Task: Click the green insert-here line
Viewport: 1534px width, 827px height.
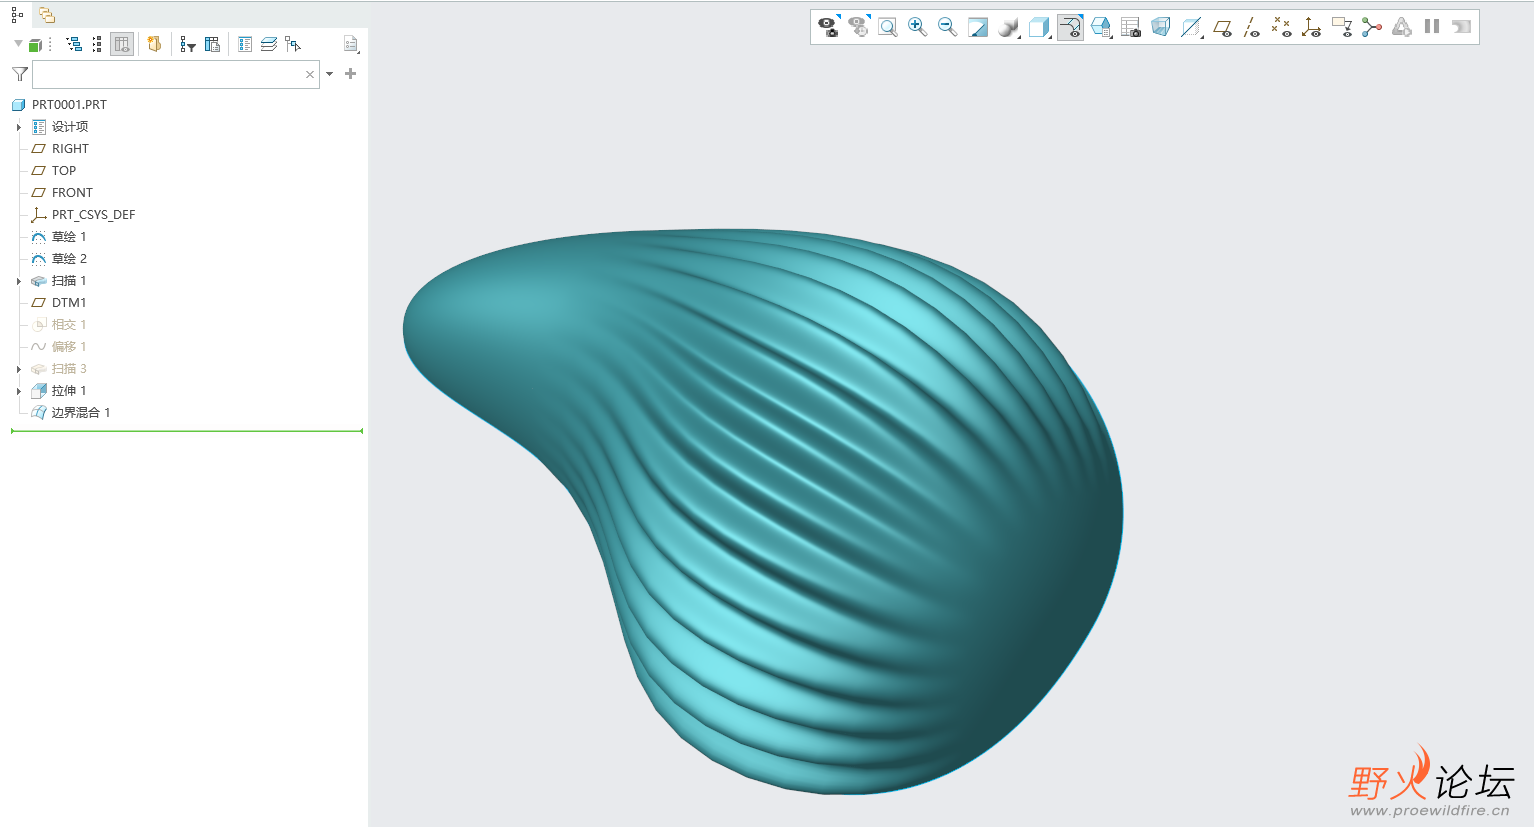Action: tap(186, 431)
